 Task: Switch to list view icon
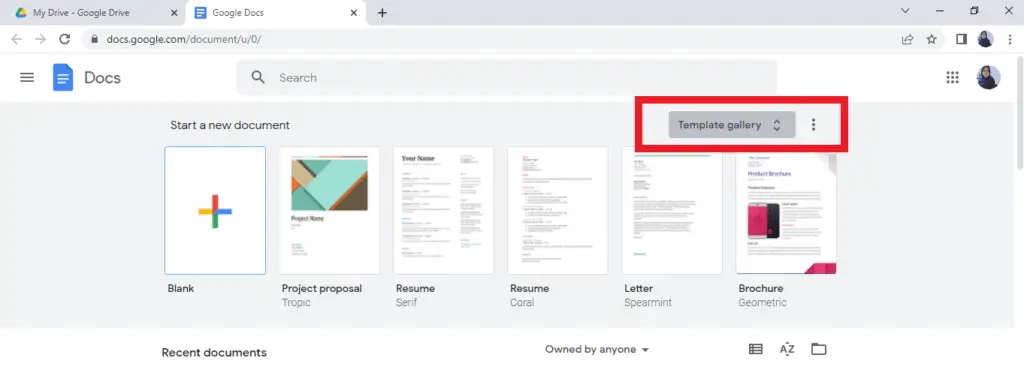[x=756, y=349]
